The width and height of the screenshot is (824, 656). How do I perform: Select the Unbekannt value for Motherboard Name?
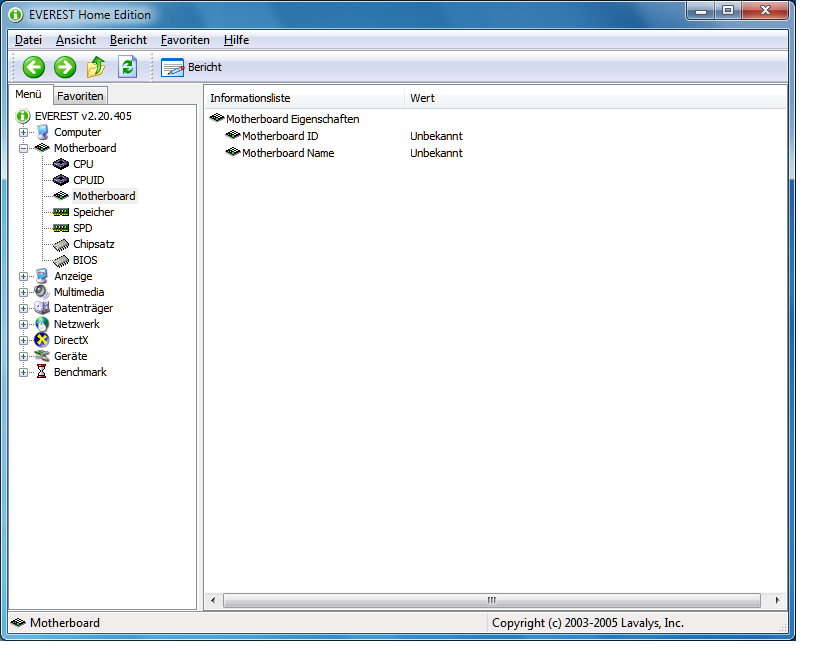click(x=436, y=153)
